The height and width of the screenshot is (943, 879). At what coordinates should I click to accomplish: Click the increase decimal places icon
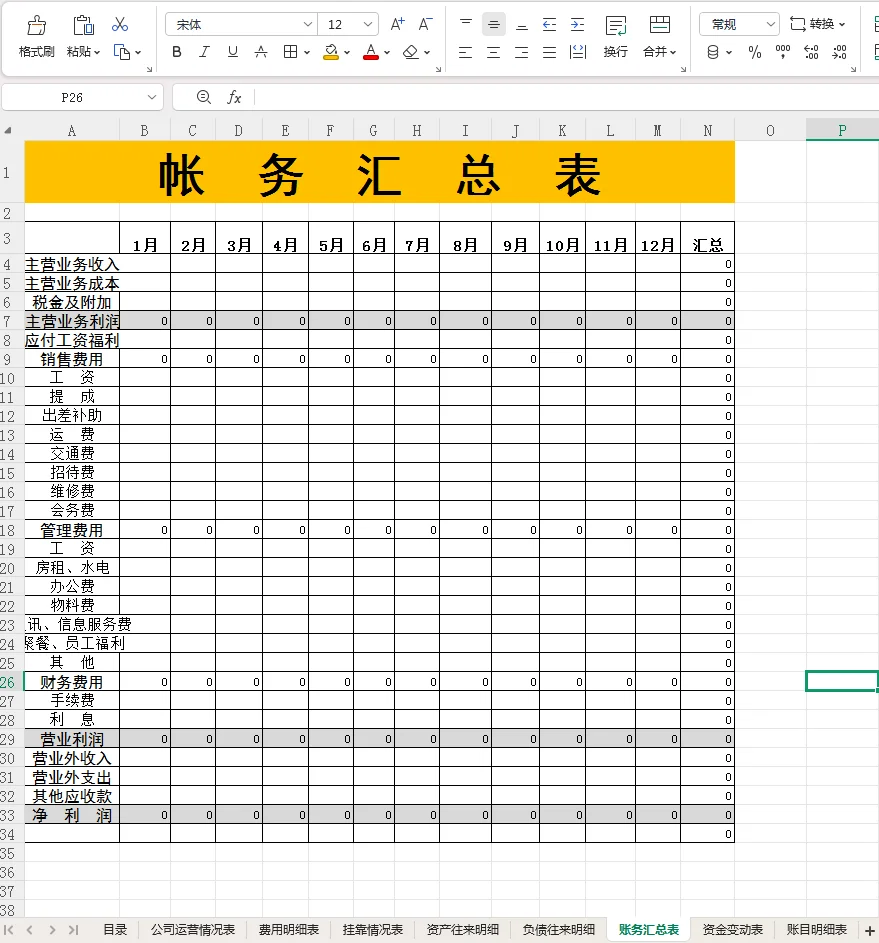(x=811, y=52)
